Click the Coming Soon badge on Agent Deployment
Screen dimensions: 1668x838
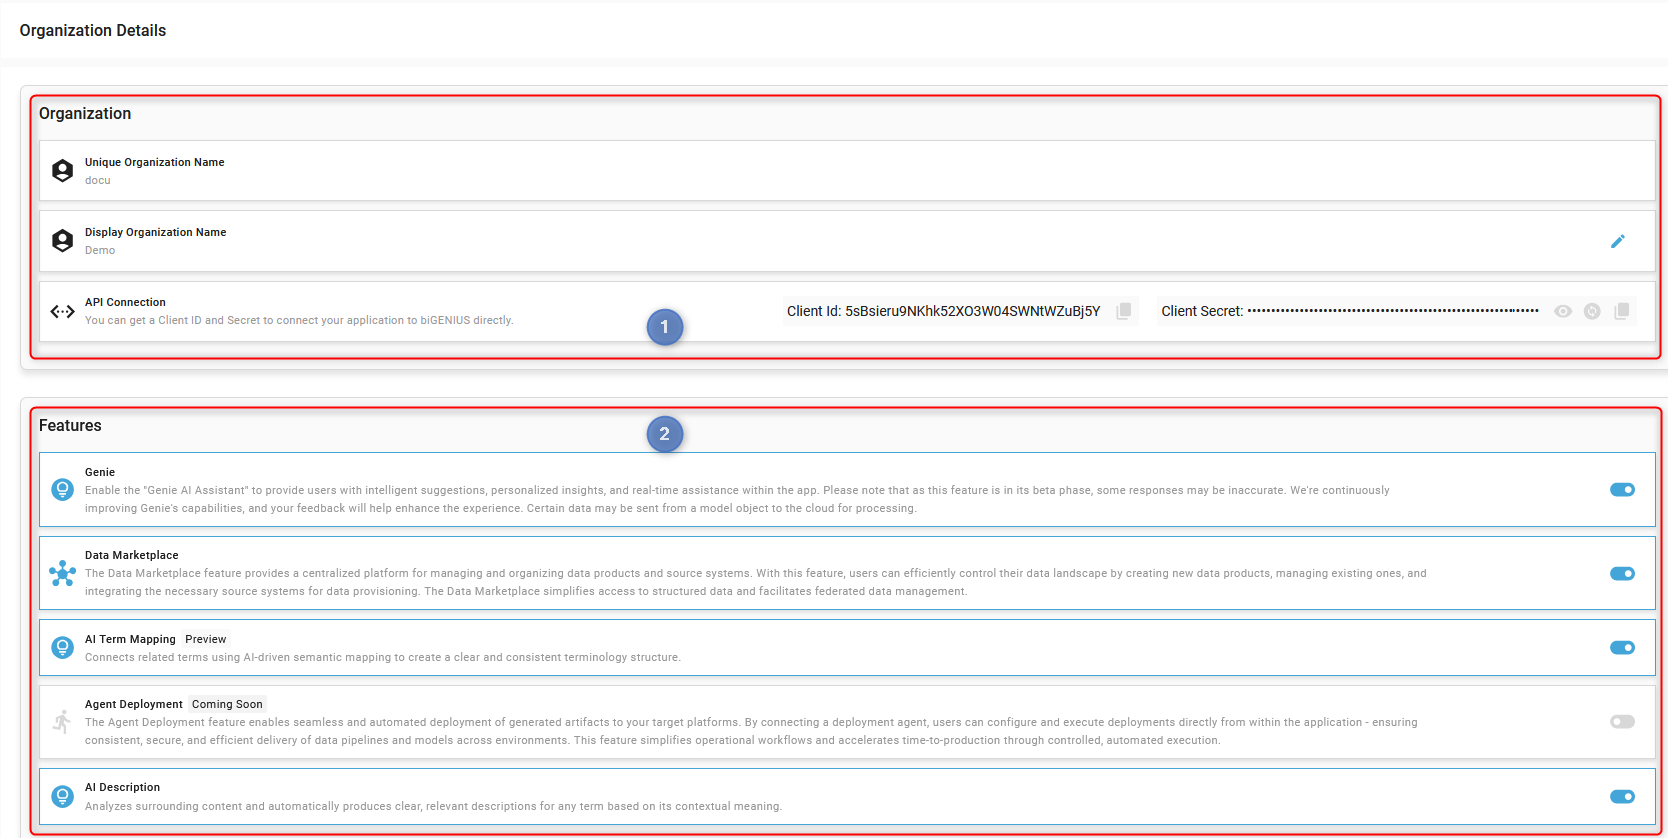pyautogui.click(x=227, y=704)
